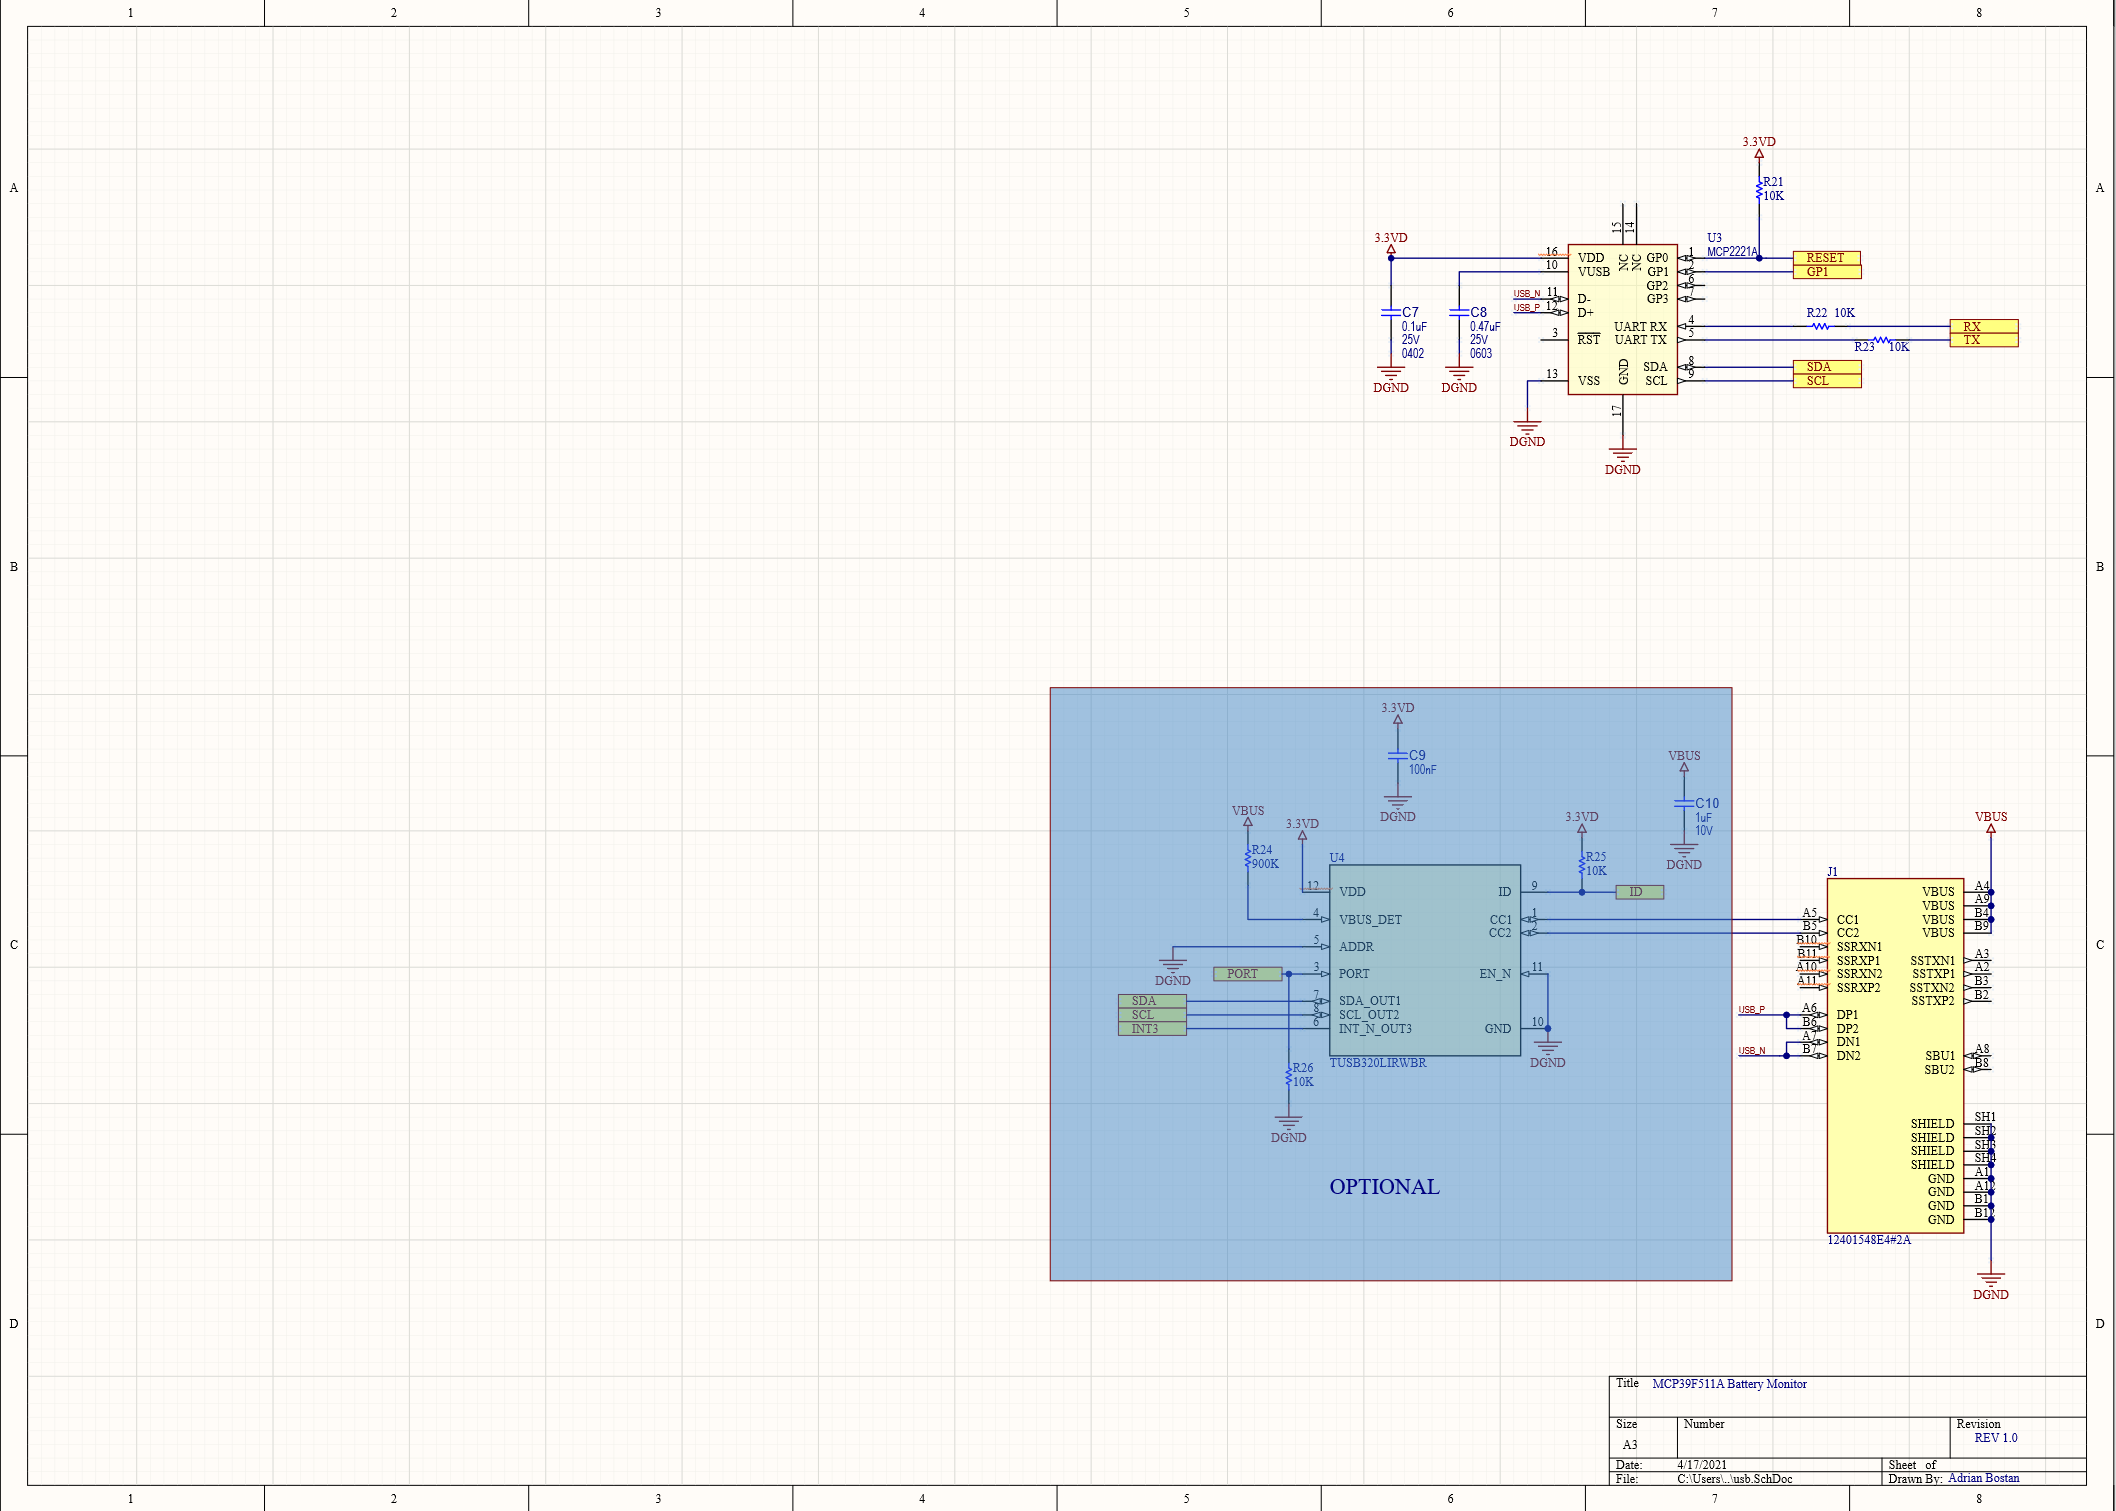
Task: Click the yellow TX port
Action: tap(1983, 340)
